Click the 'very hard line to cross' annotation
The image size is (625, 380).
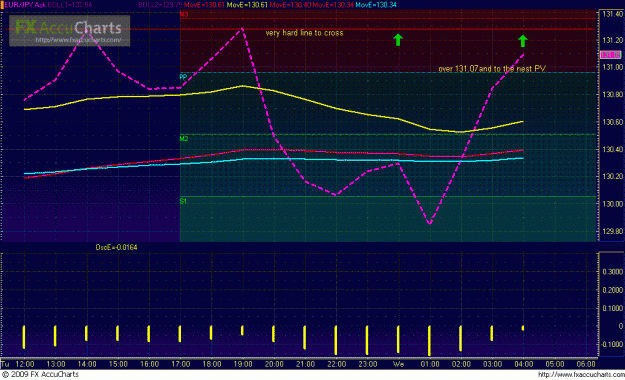pos(304,33)
